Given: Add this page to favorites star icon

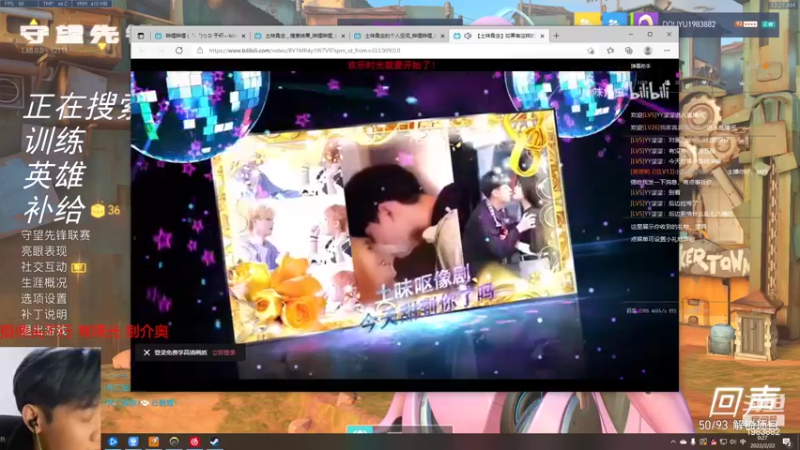Looking at the screenshot, I should [x=591, y=51].
